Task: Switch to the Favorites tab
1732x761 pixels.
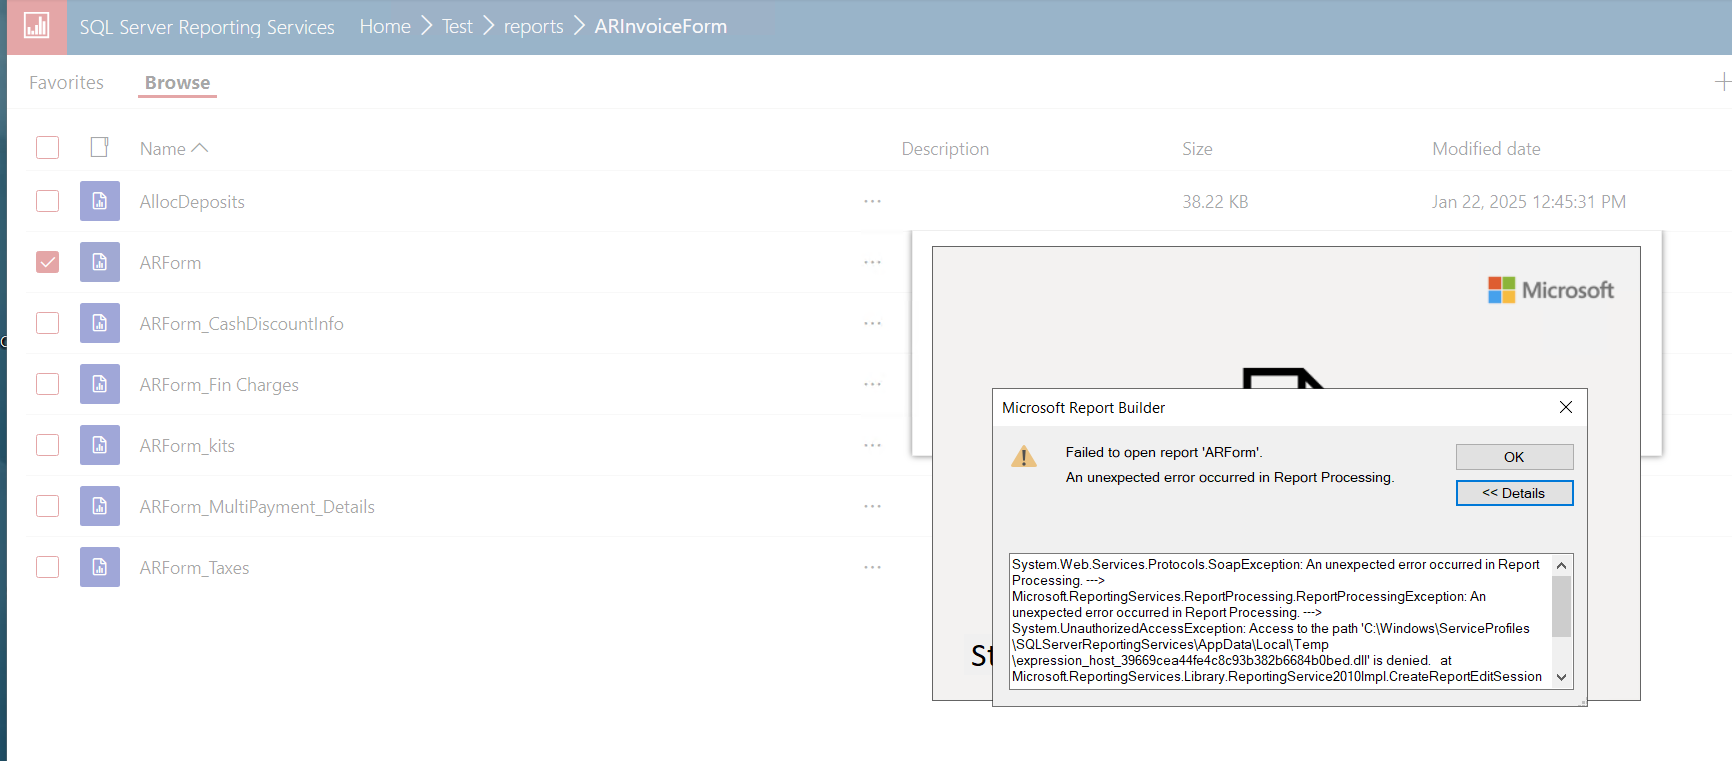Action: point(66,82)
